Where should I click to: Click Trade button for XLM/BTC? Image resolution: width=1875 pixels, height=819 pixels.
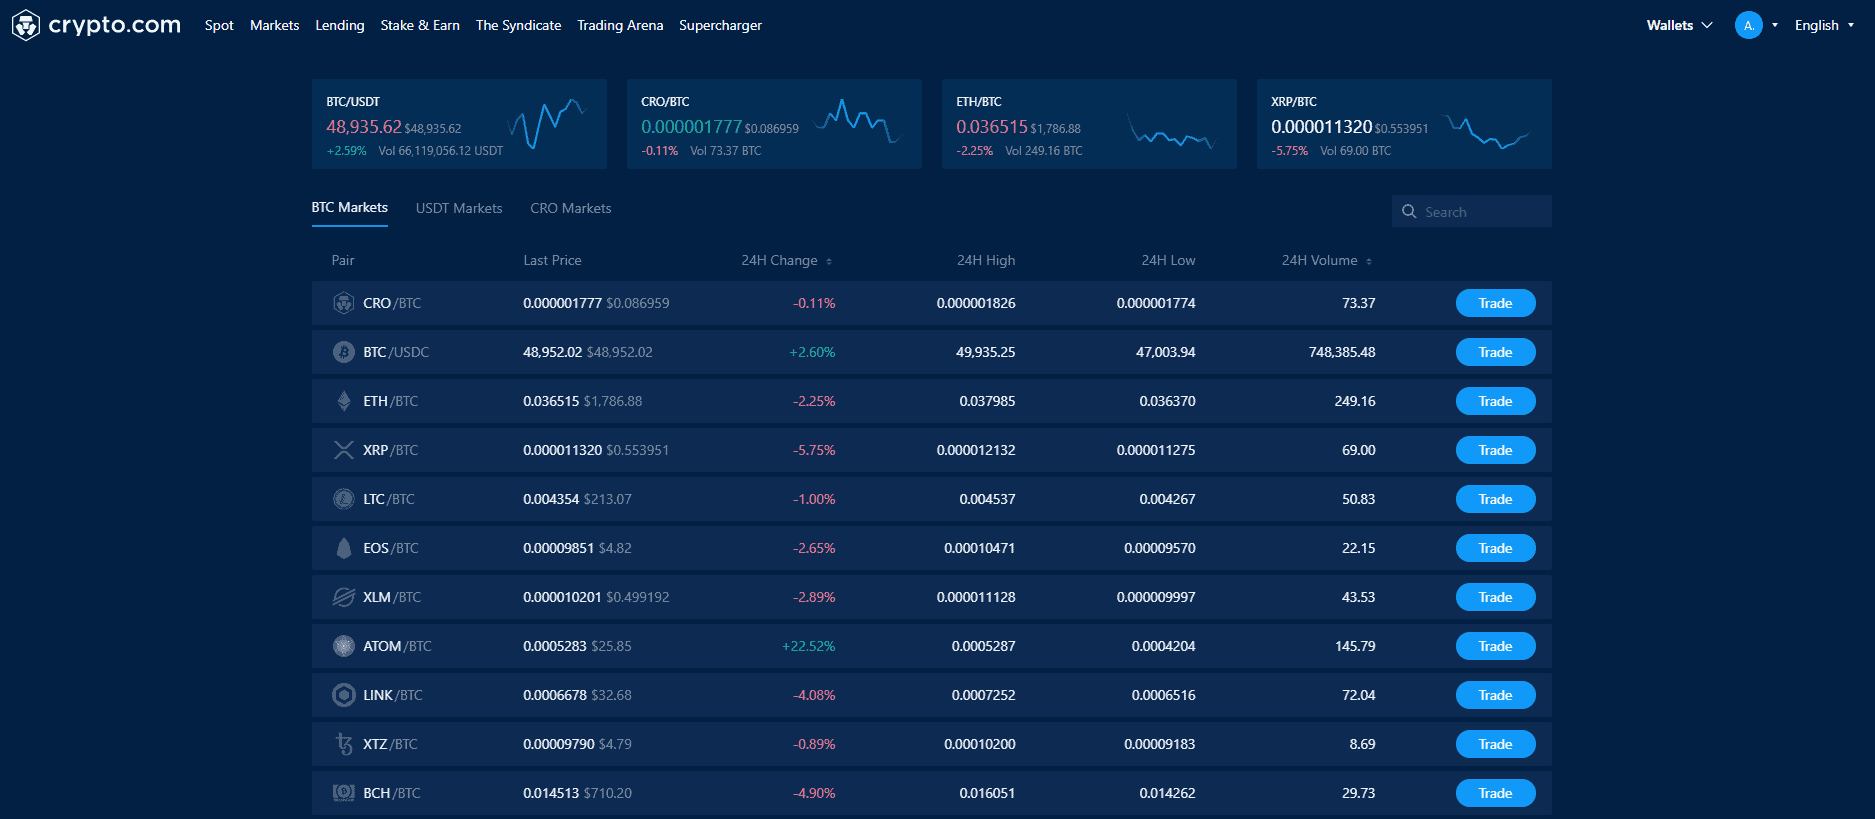point(1495,597)
